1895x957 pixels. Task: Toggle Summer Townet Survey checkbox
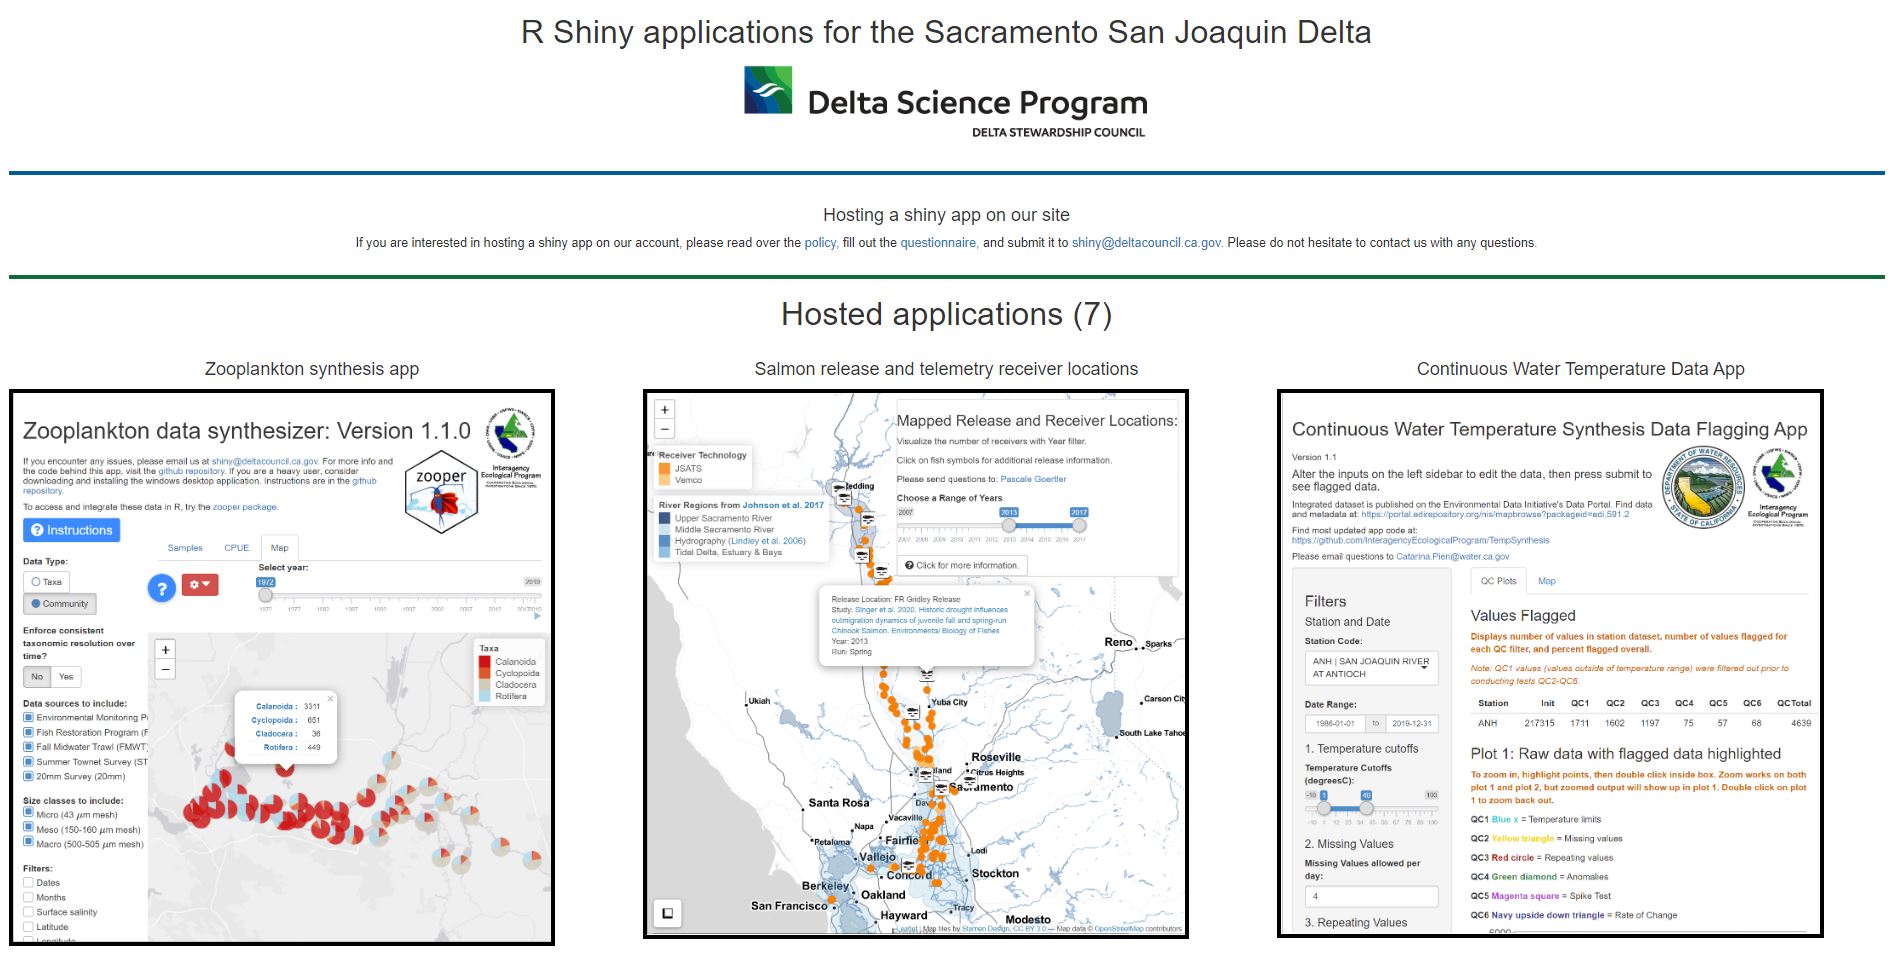29,762
